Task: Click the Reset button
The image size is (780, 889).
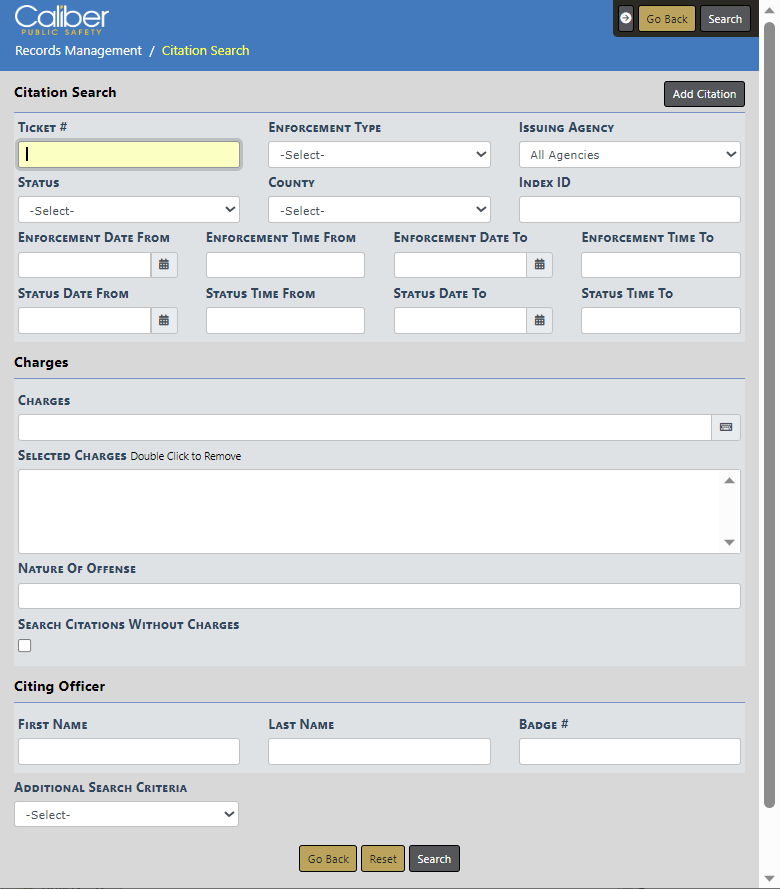Action: pyautogui.click(x=383, y=859)
